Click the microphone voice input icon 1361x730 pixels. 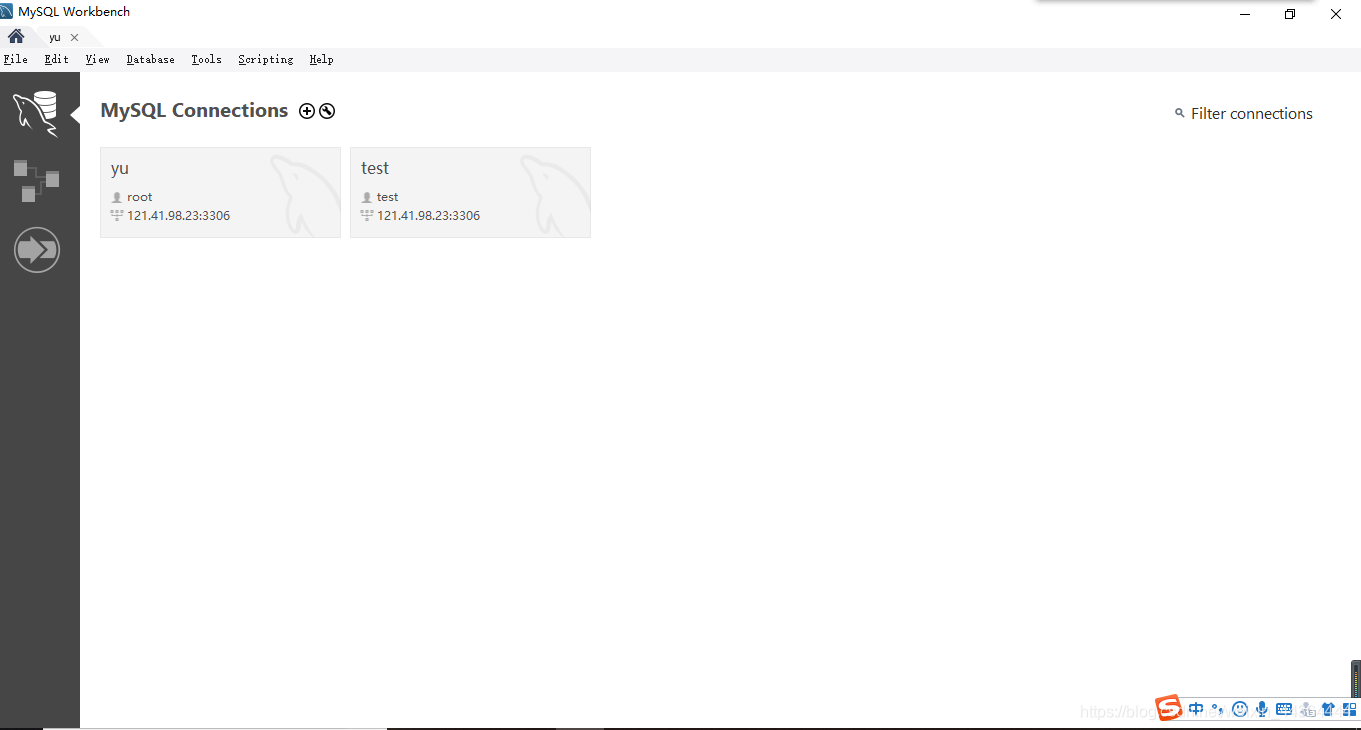tap(1262, 709)
